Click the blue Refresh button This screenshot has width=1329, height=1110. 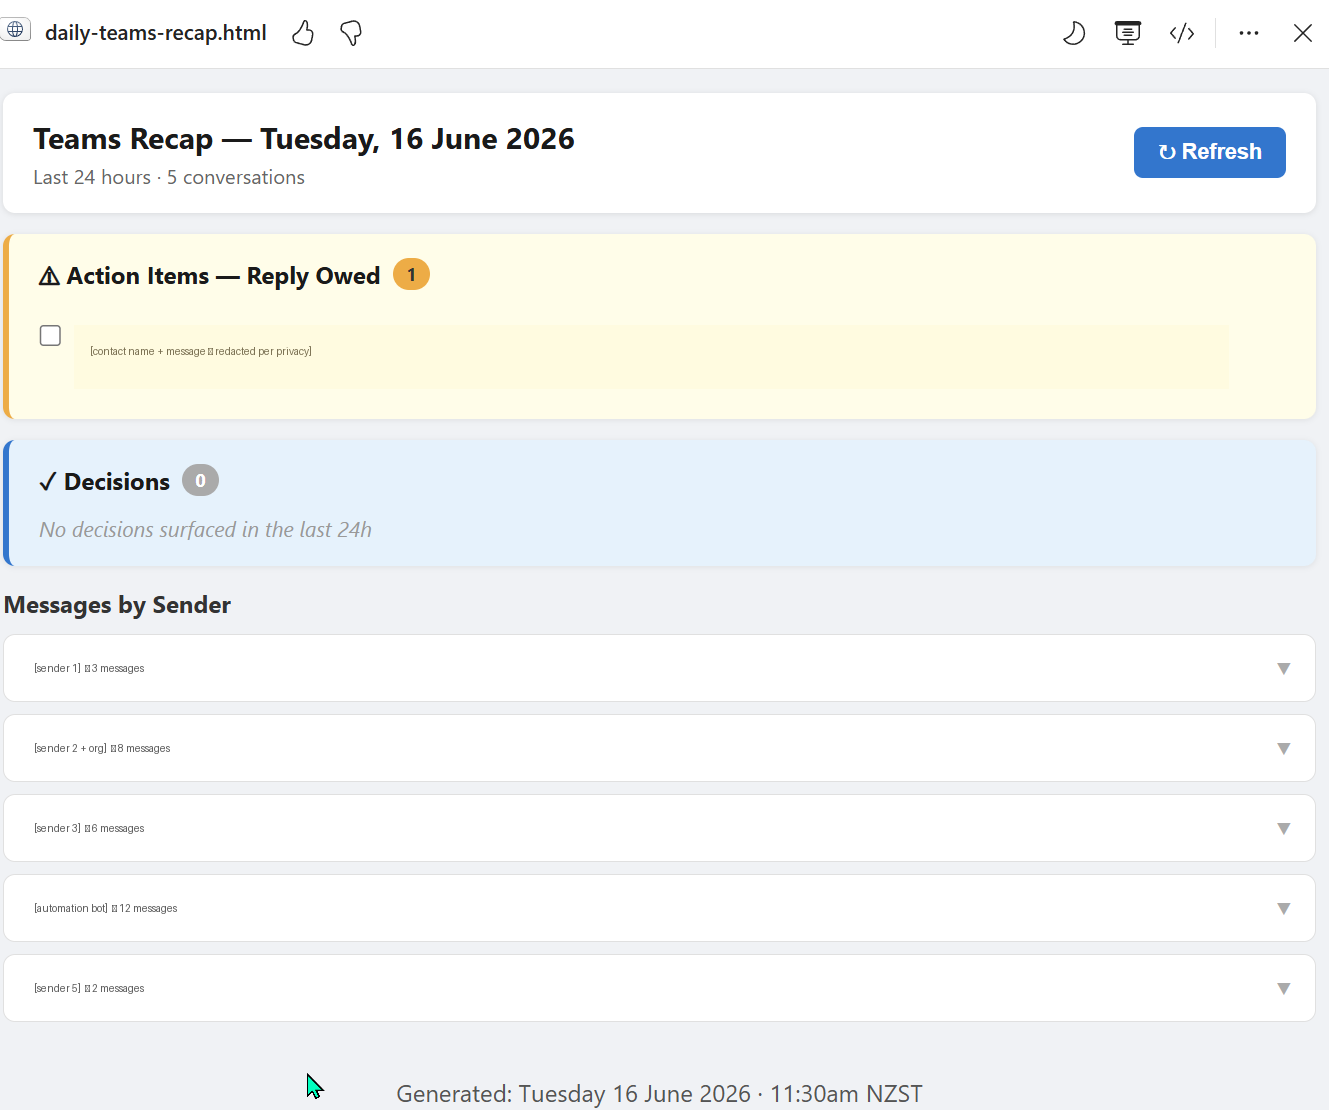tap(1210, 152)
